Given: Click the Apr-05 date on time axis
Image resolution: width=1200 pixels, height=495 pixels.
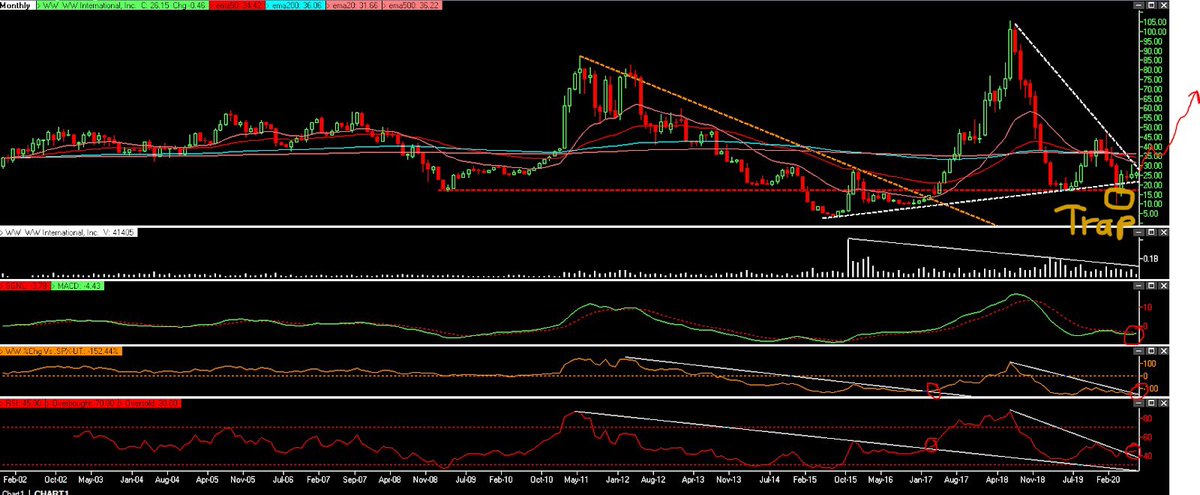Looking at the screenshot, I should 207,481.
